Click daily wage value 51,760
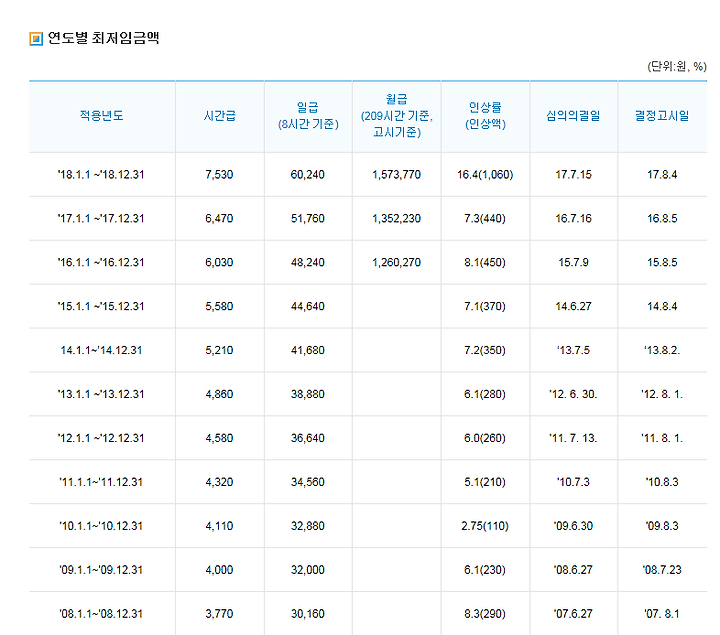 click(308, 219)
